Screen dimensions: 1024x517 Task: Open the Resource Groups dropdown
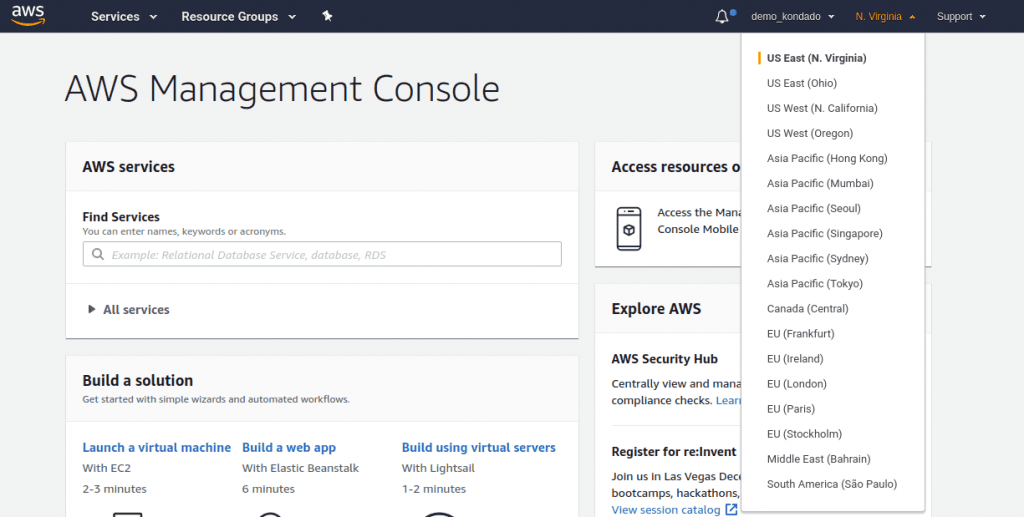click(238, 16)
